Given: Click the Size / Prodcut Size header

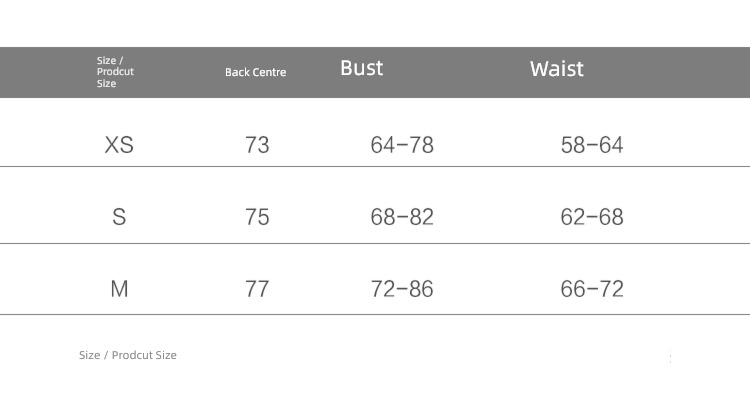Looking at the screenshot, I should pos(115,72).
